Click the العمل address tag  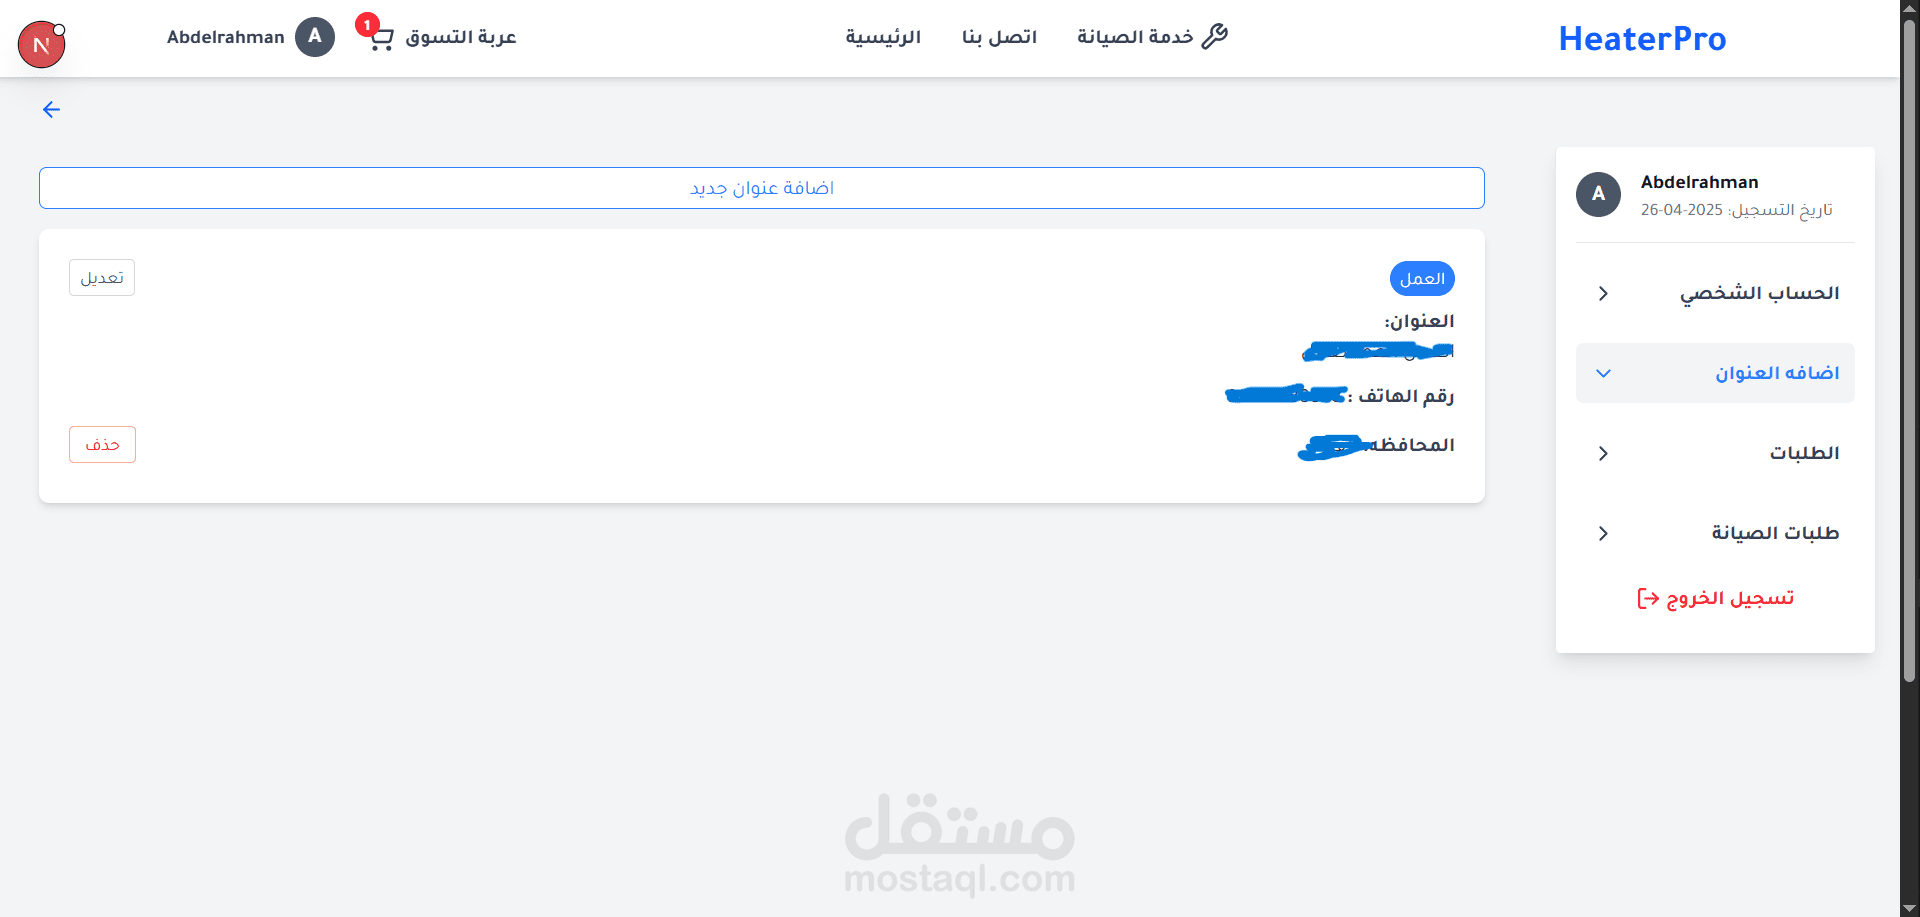(1422, 278)
